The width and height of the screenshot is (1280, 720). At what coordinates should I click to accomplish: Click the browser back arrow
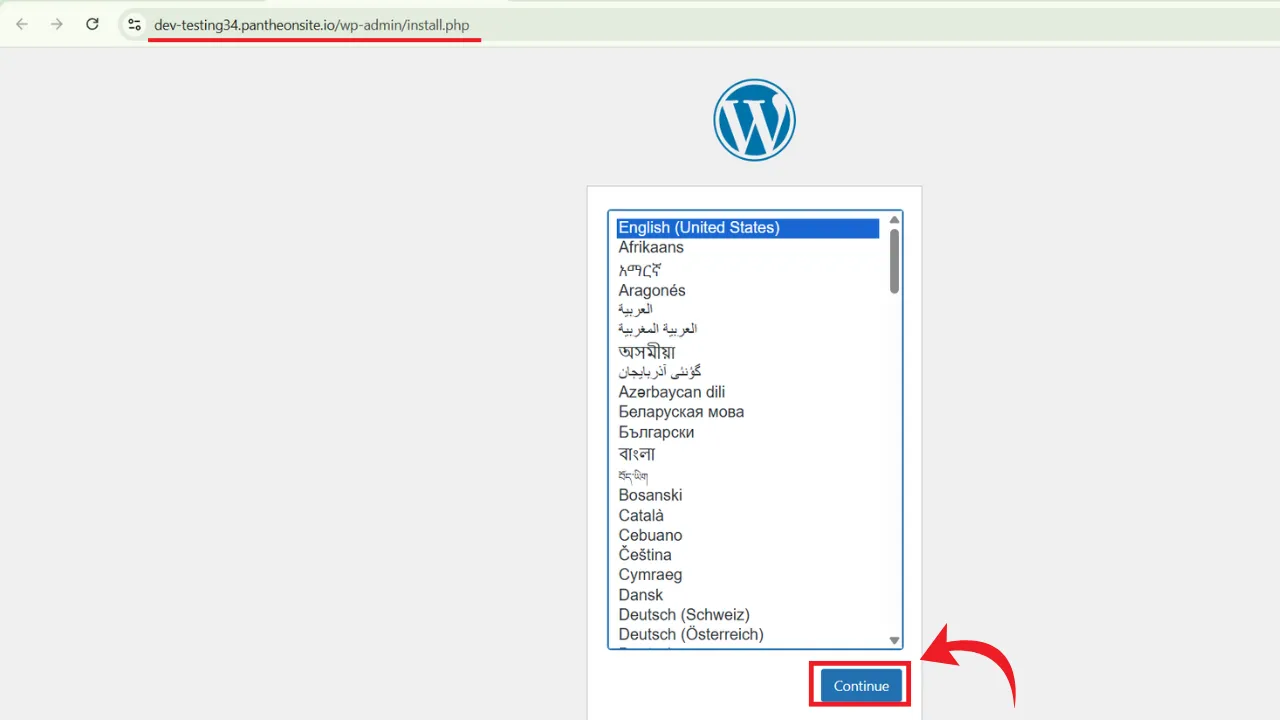pyautogui.click(x=22, y=24)
